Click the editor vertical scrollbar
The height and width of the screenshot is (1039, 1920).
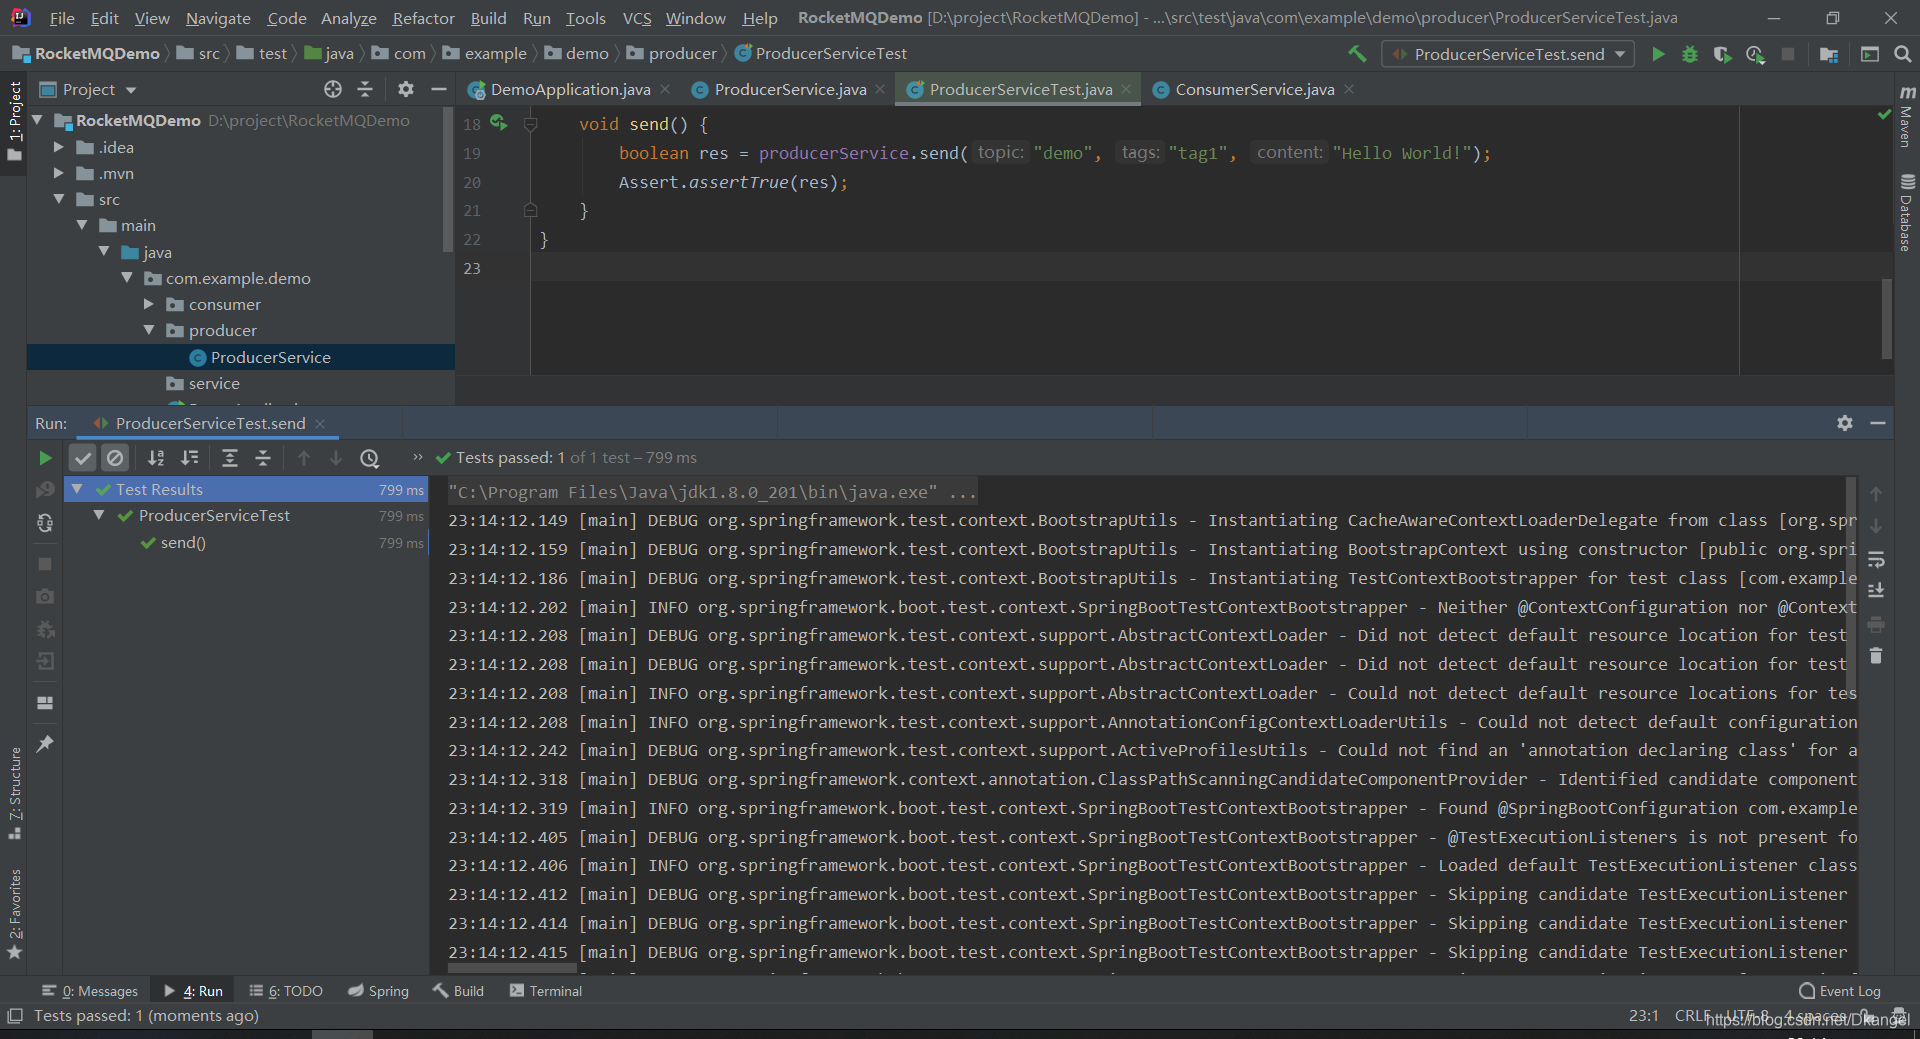[x=1886, y=318]
